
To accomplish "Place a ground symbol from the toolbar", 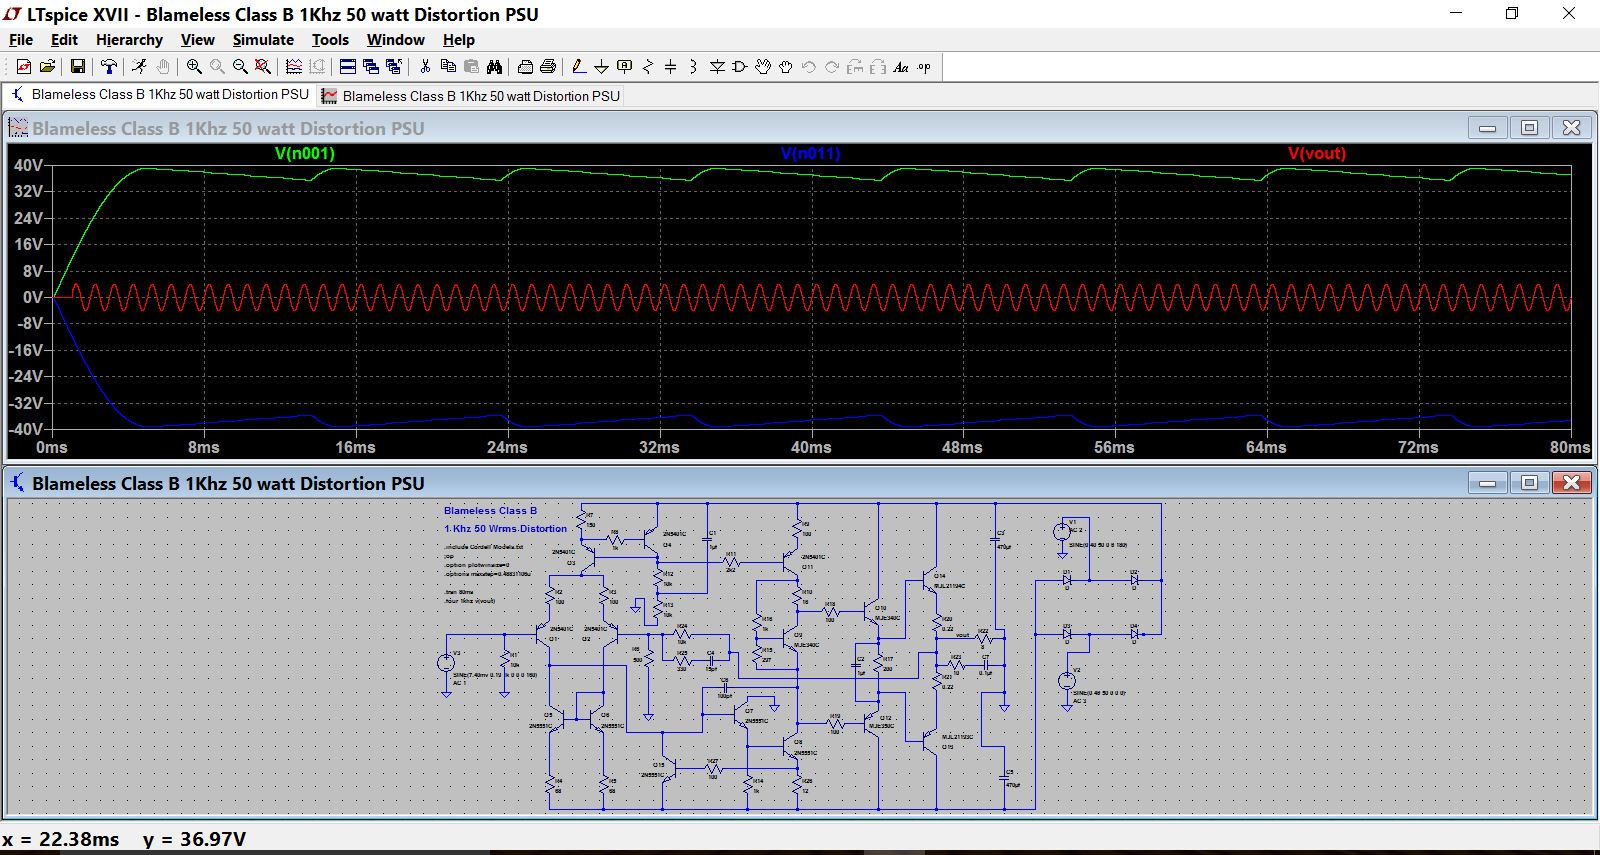I will click(x=601, y=67).
